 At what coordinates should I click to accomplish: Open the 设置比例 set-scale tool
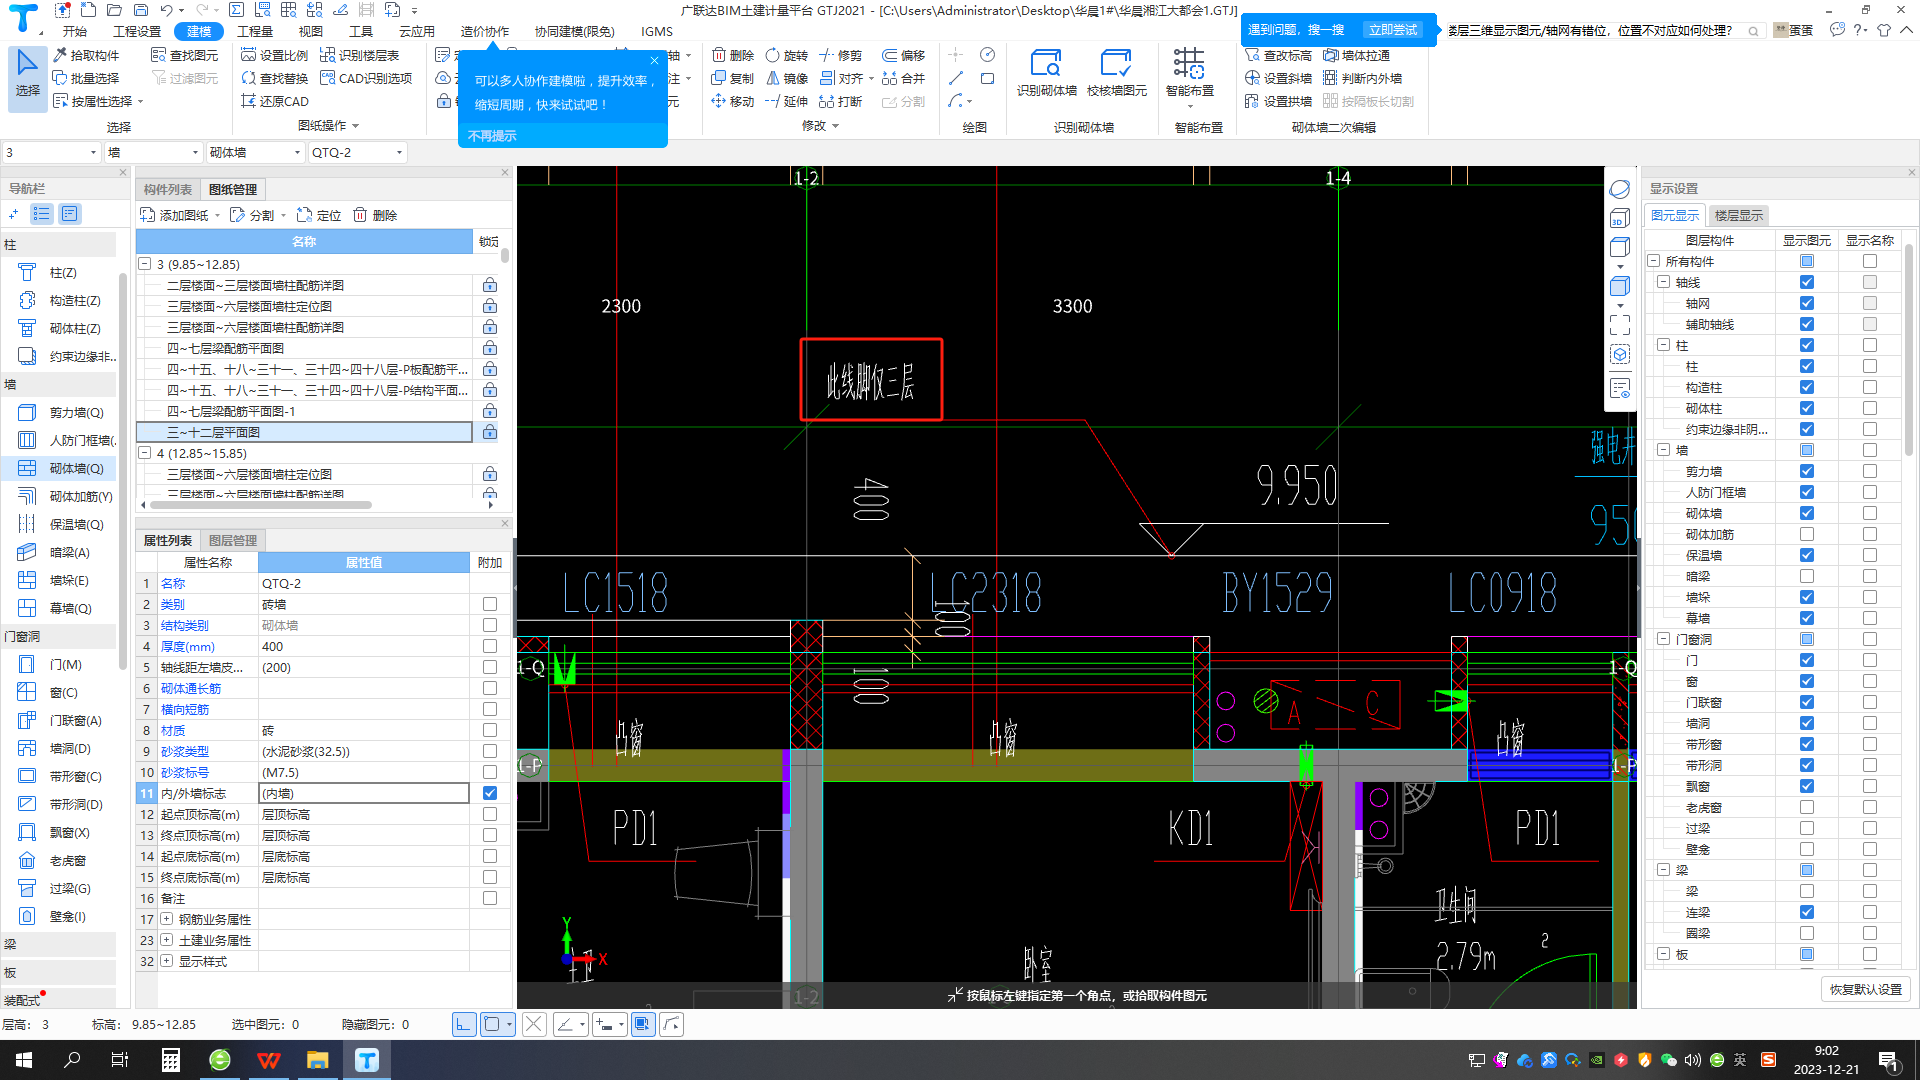point(275,55)
